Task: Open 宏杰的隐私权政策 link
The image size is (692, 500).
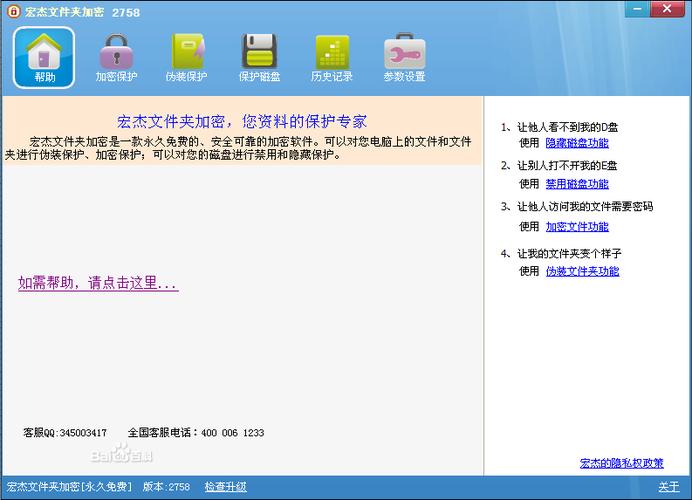Action: [x=621, y=463]
